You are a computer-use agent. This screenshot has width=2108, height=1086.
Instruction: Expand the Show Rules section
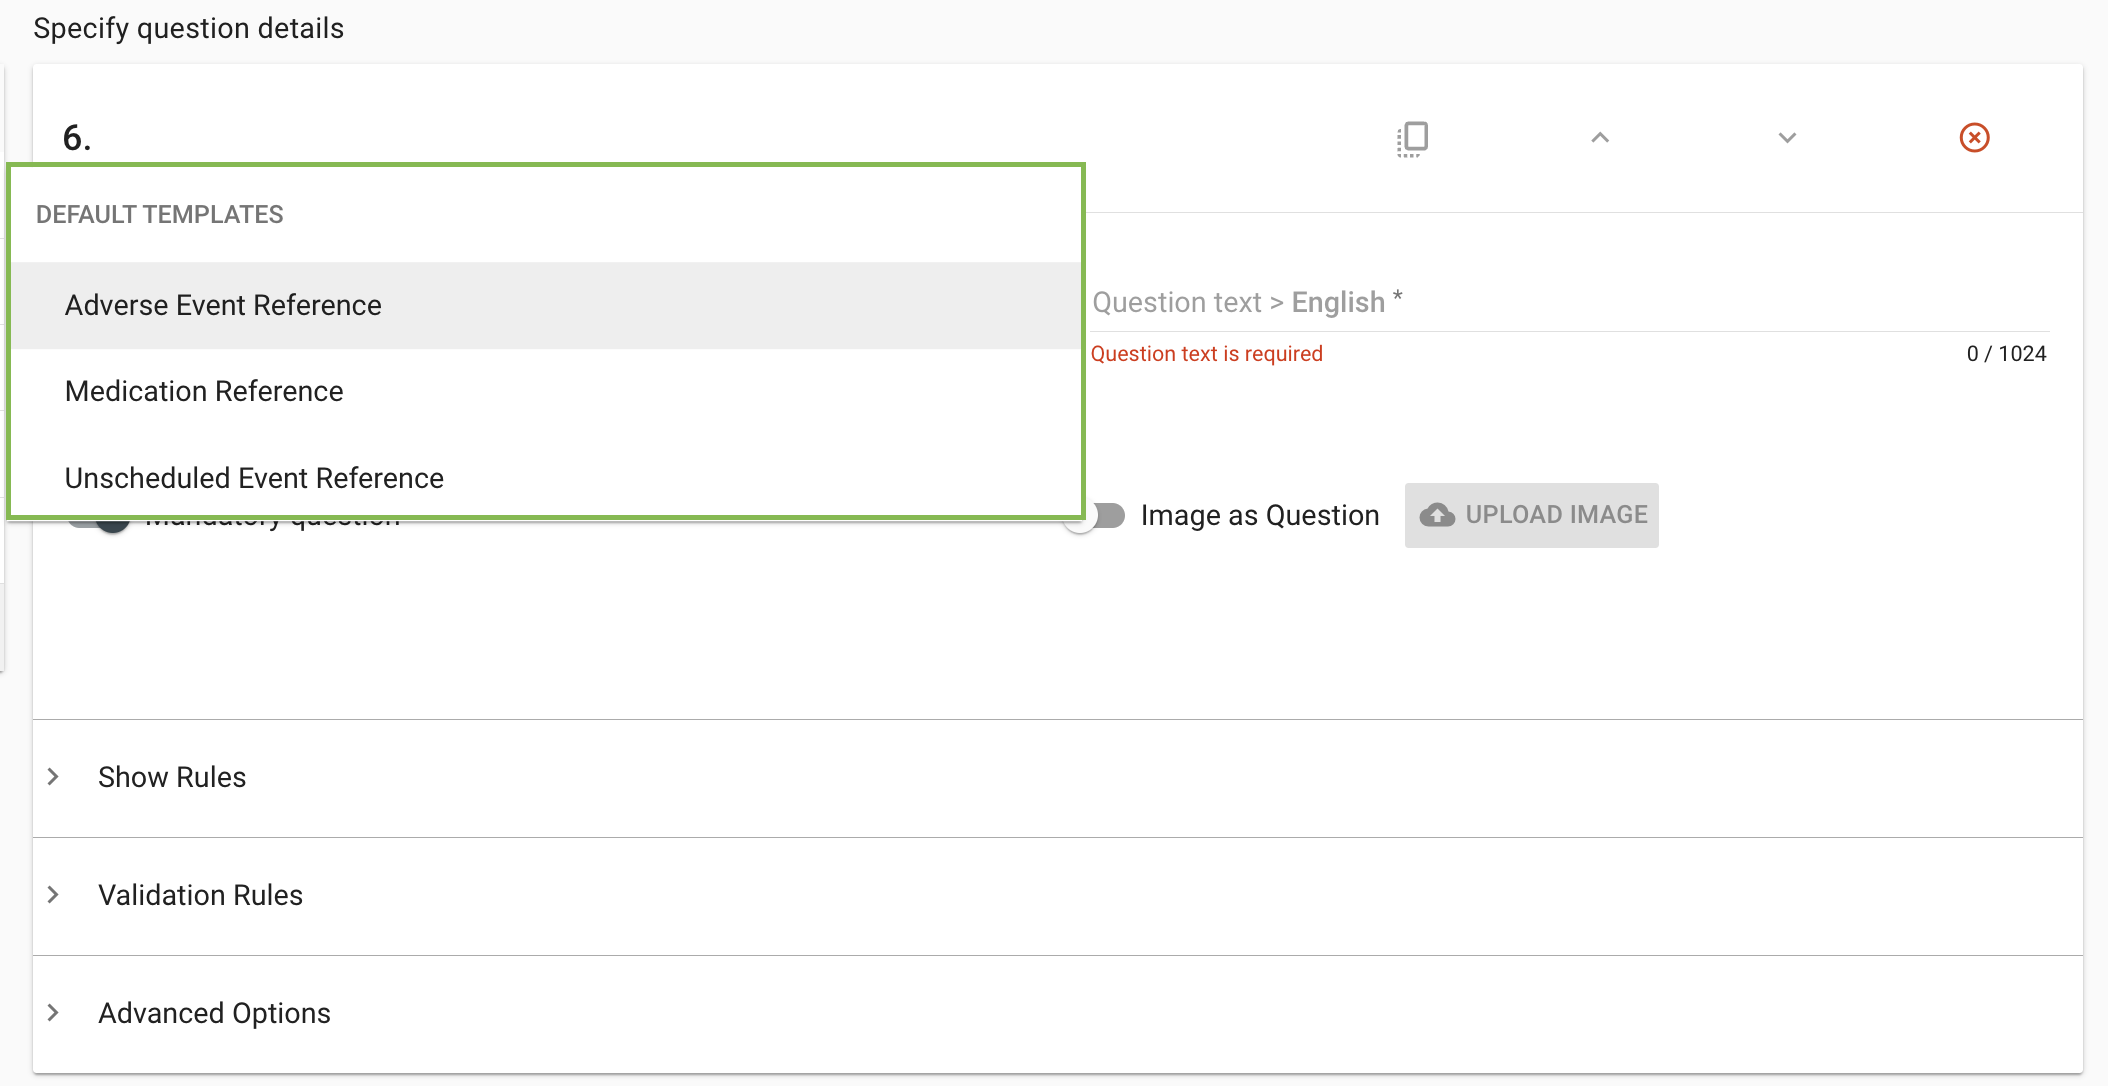click(172, 777)
